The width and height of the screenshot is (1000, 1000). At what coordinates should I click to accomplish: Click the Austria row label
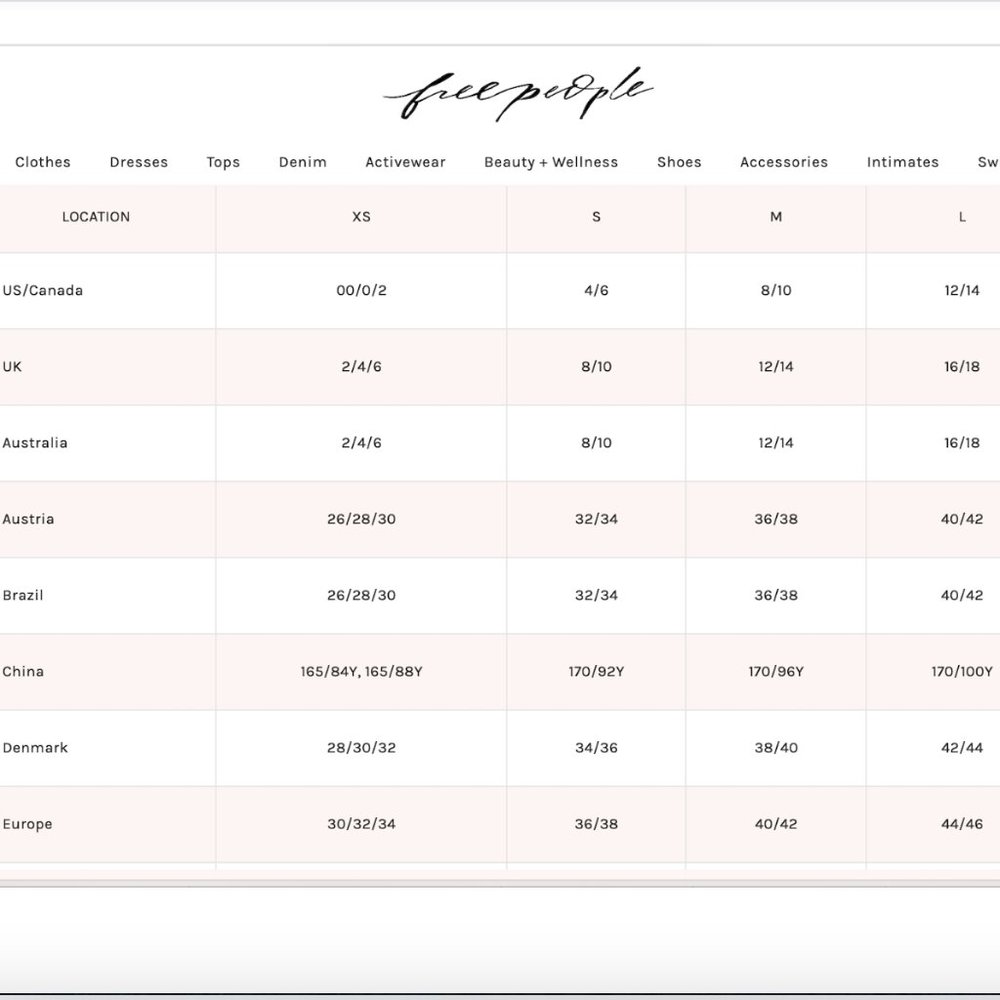(28, 519)
